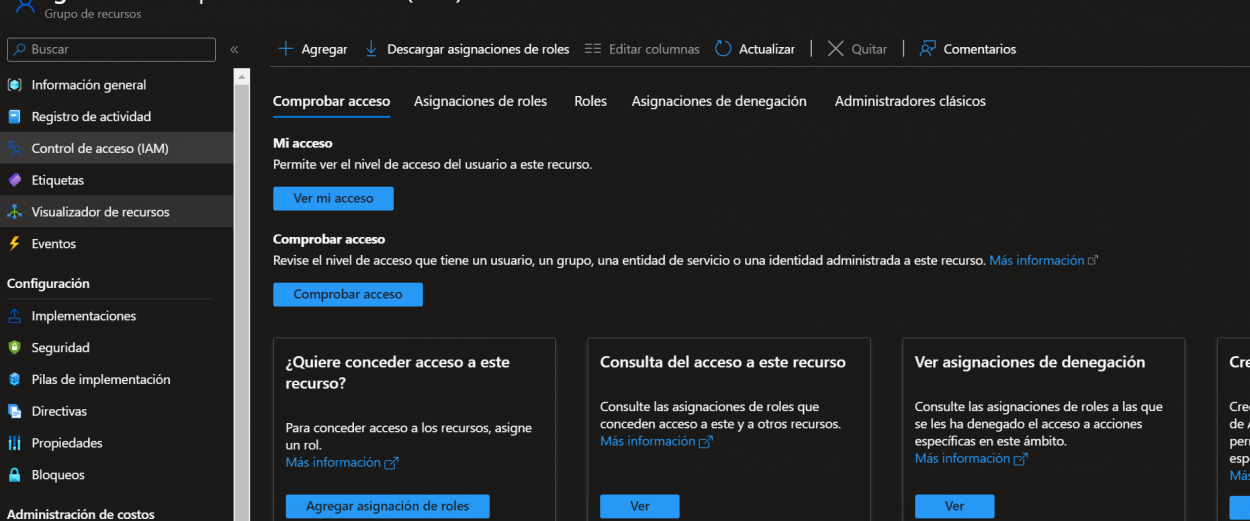This screenshot has width=1250, height=521.
Task: Switch to Asignaciones de roles tab
Action: pyautogui.click(x=480, y=101)
